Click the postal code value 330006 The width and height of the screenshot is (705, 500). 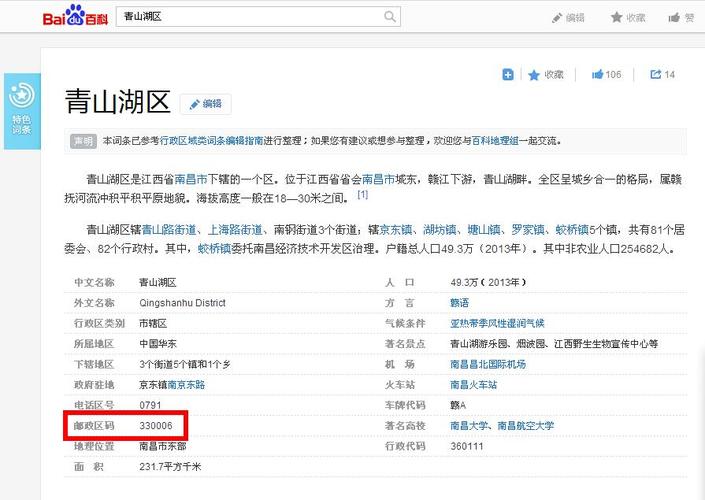[x=156, y=426]
